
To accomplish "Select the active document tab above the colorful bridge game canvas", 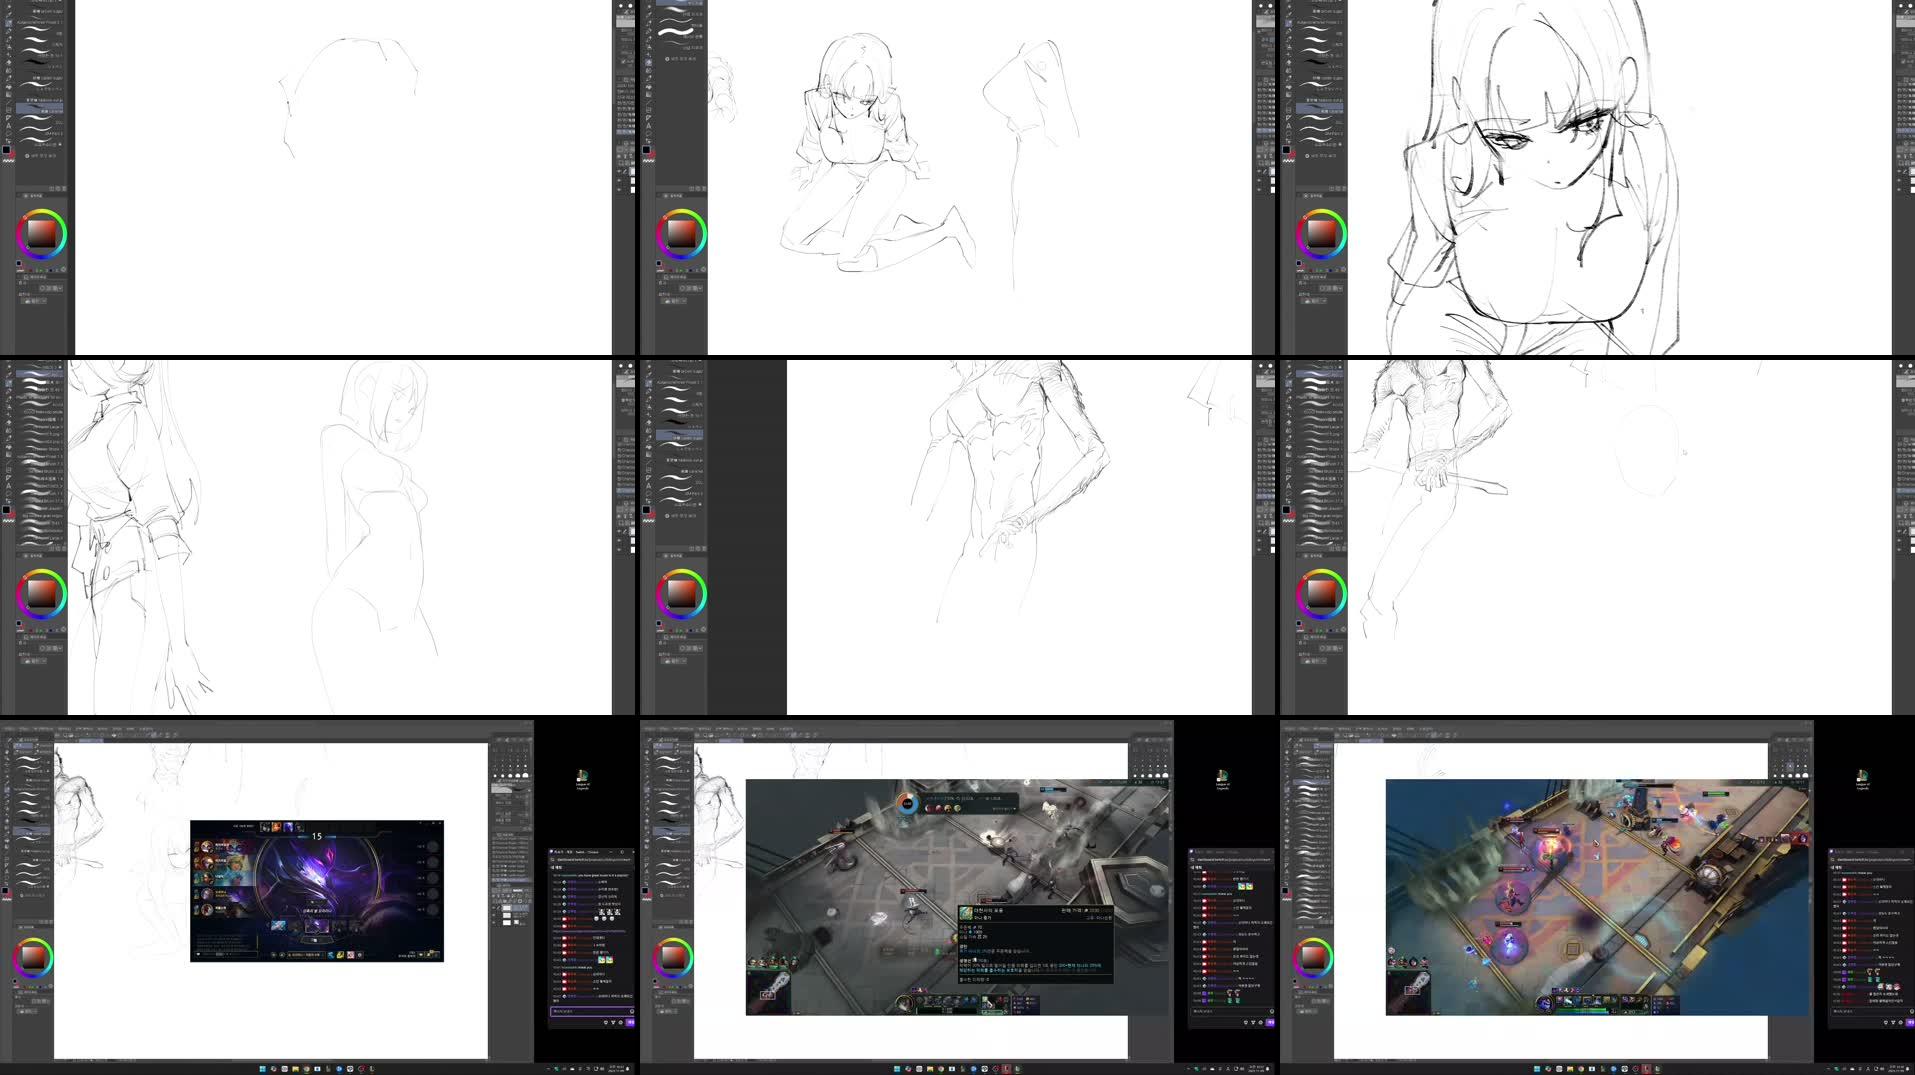I will [1371, 741].
